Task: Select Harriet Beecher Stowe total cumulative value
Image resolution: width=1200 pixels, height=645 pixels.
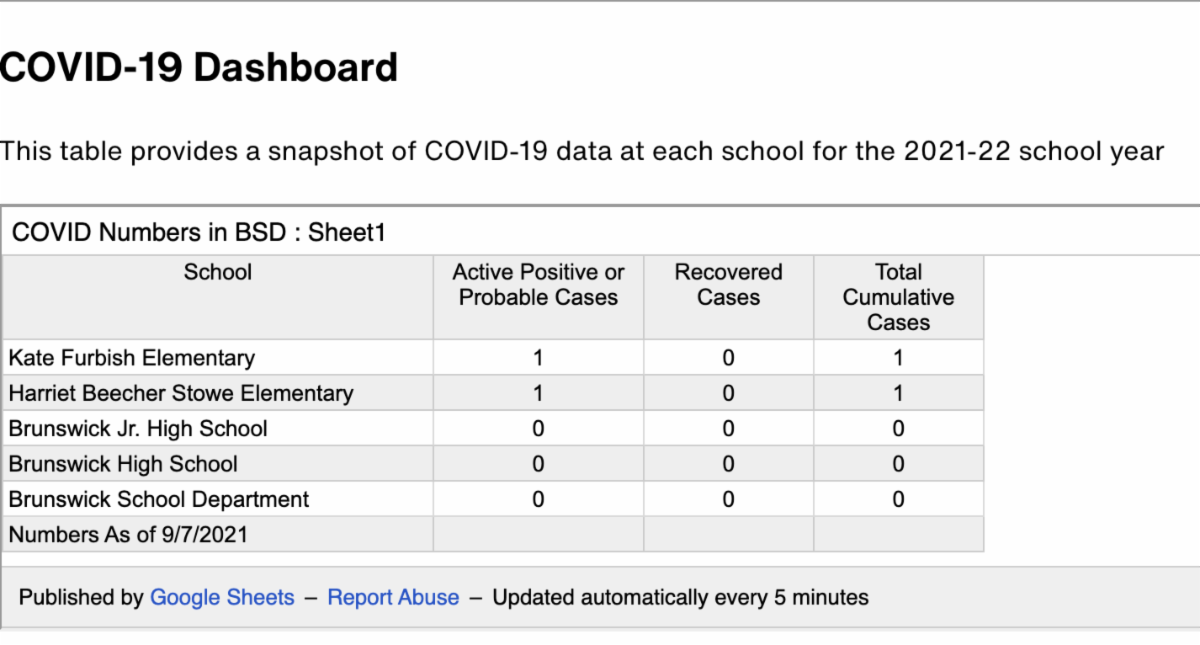Action: tap(898, 394)
